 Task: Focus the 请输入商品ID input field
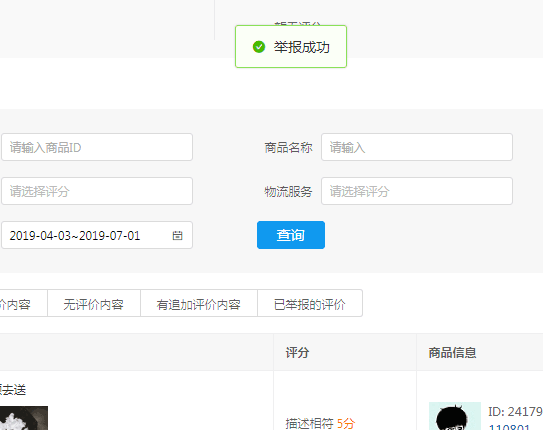coord(97,147)
